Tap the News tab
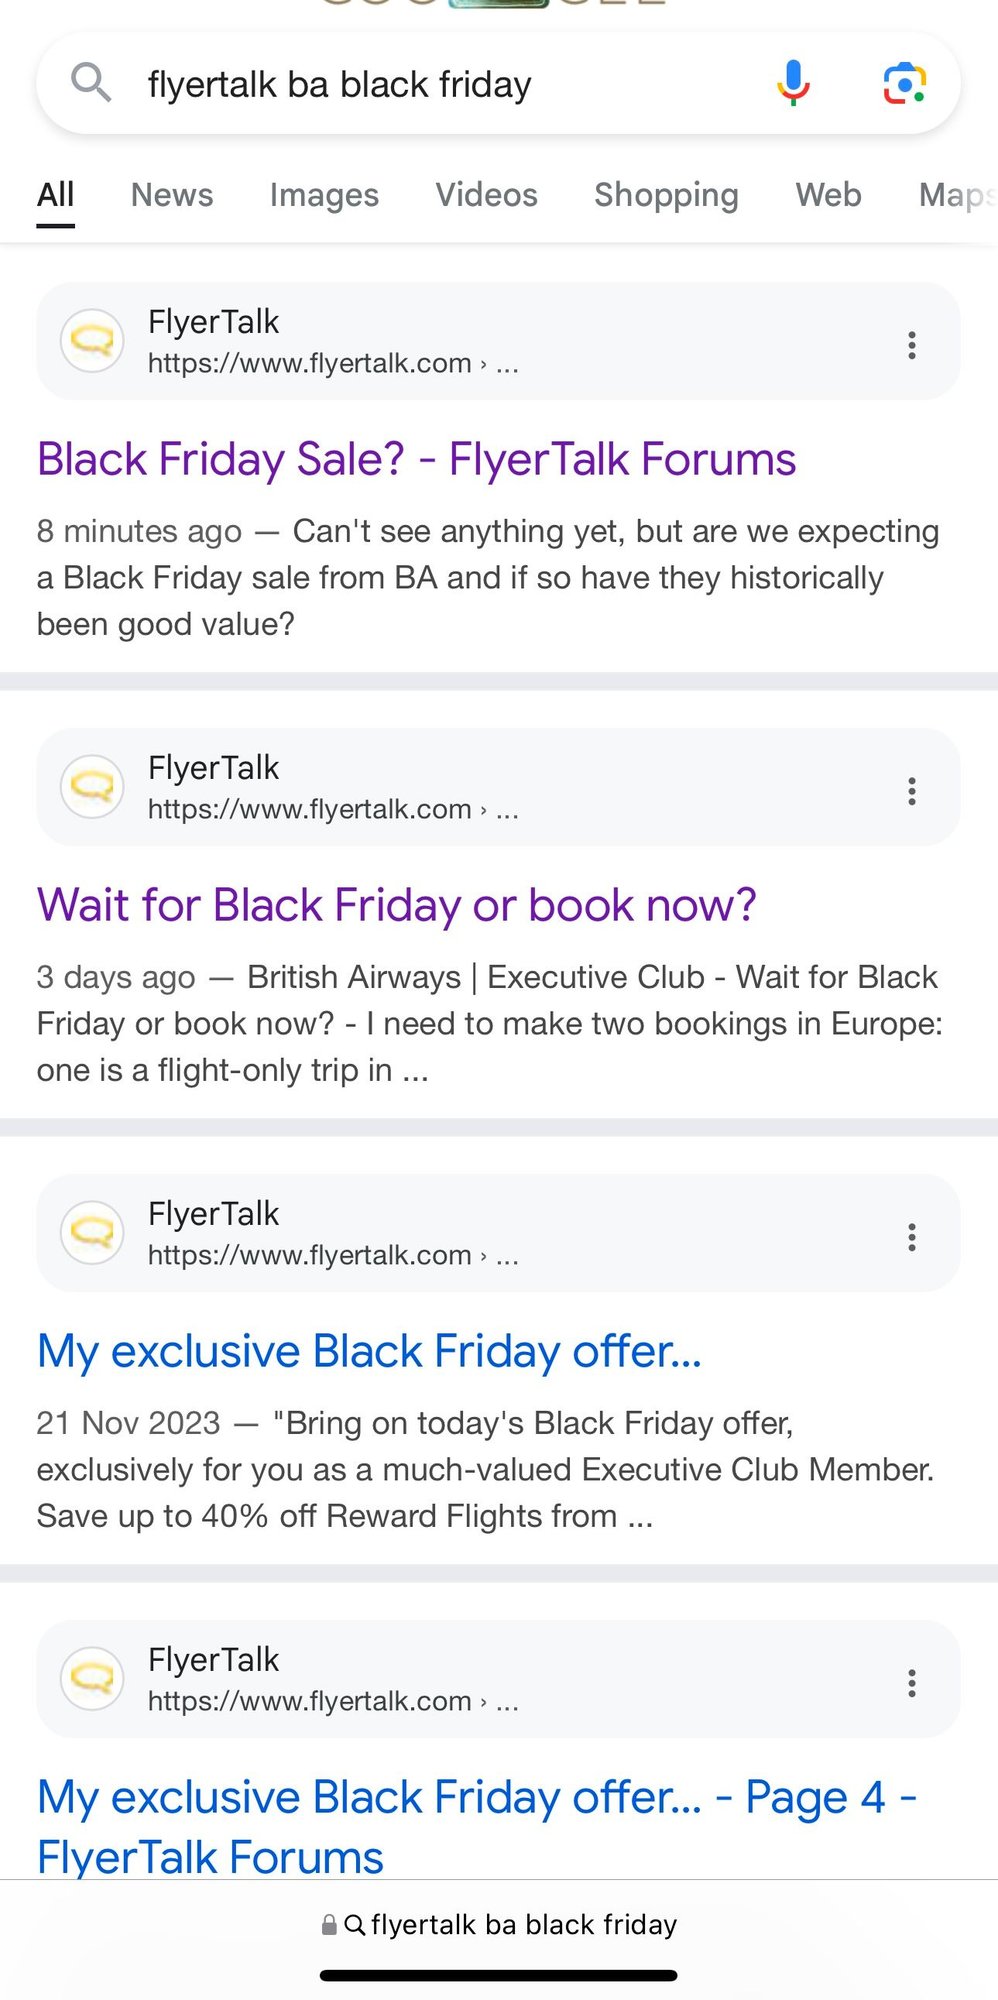Image resolution: width=998 pixels, height=2000 pixels. point(171,195)
